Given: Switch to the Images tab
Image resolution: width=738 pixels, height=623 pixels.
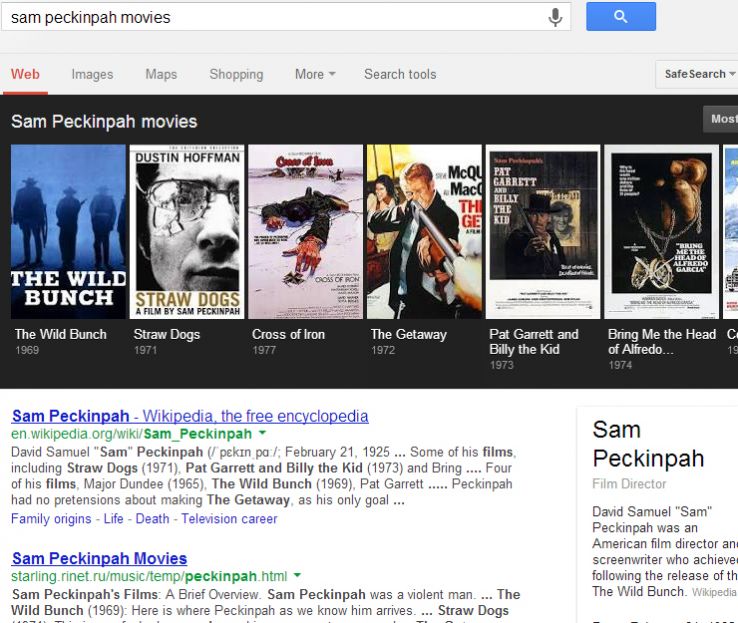Looking at the screenshot, I should tap(92, 74).
